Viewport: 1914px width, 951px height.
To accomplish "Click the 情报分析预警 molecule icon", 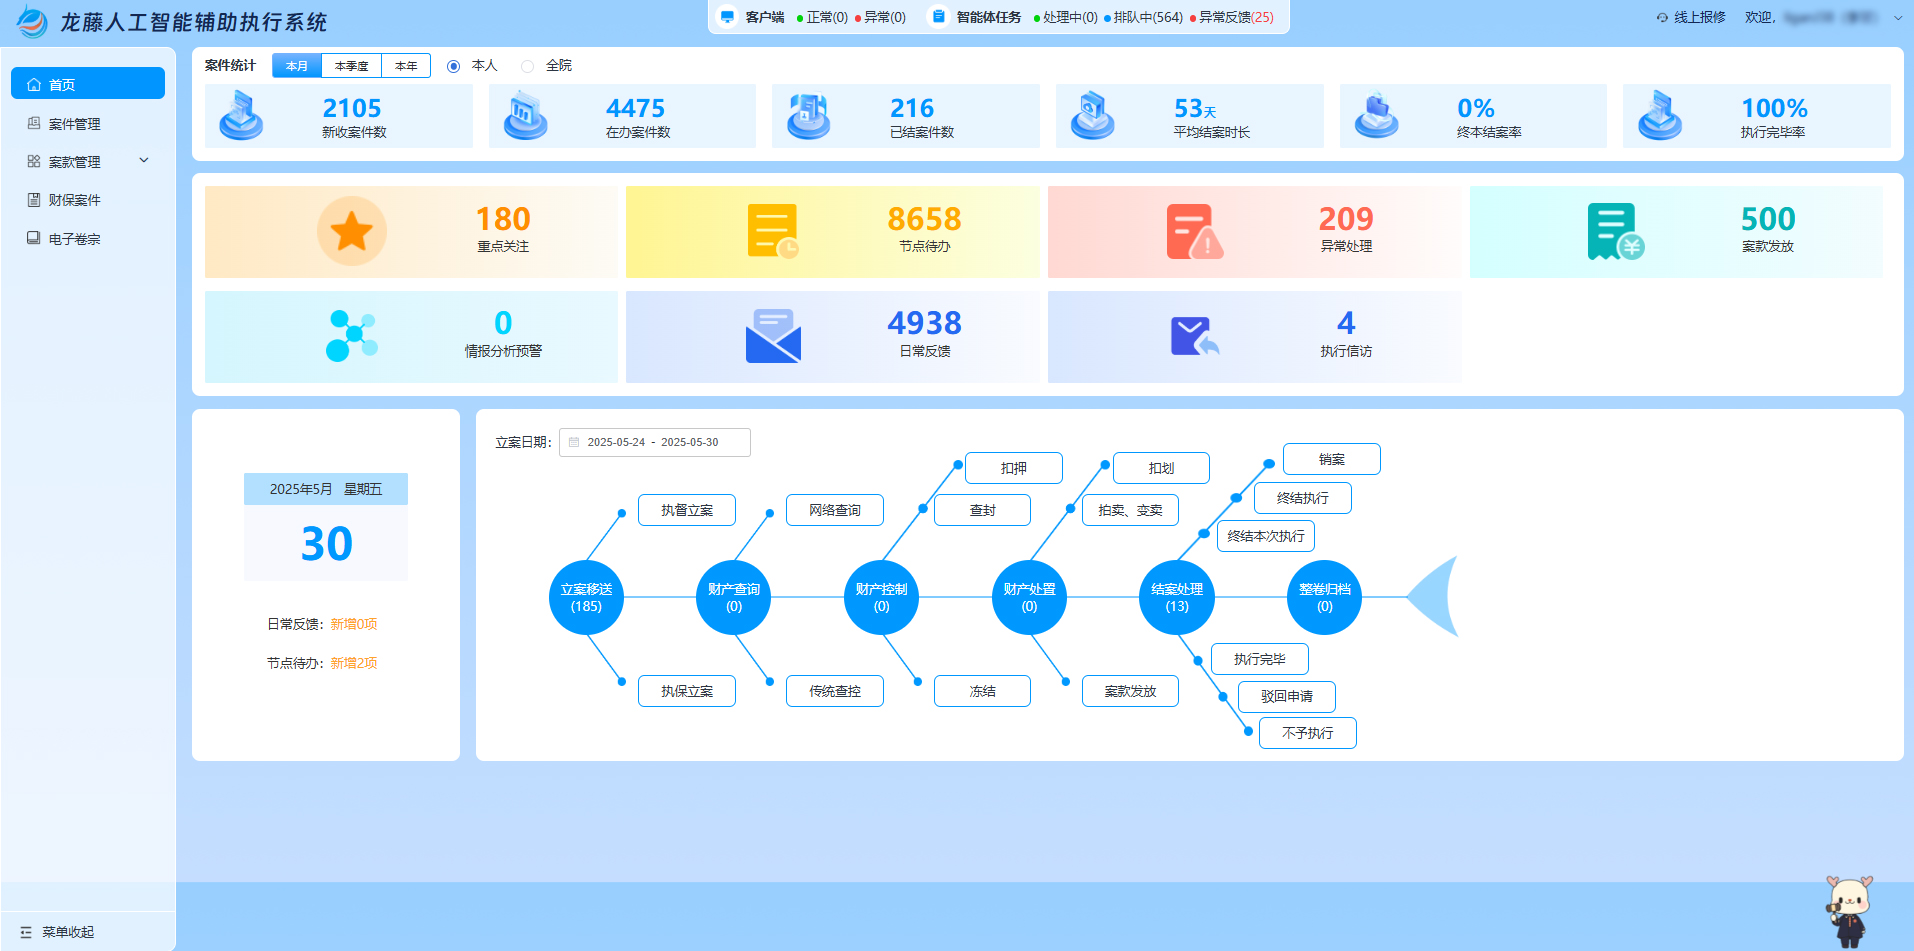I will pyautogui.click(x=351, y=336).
